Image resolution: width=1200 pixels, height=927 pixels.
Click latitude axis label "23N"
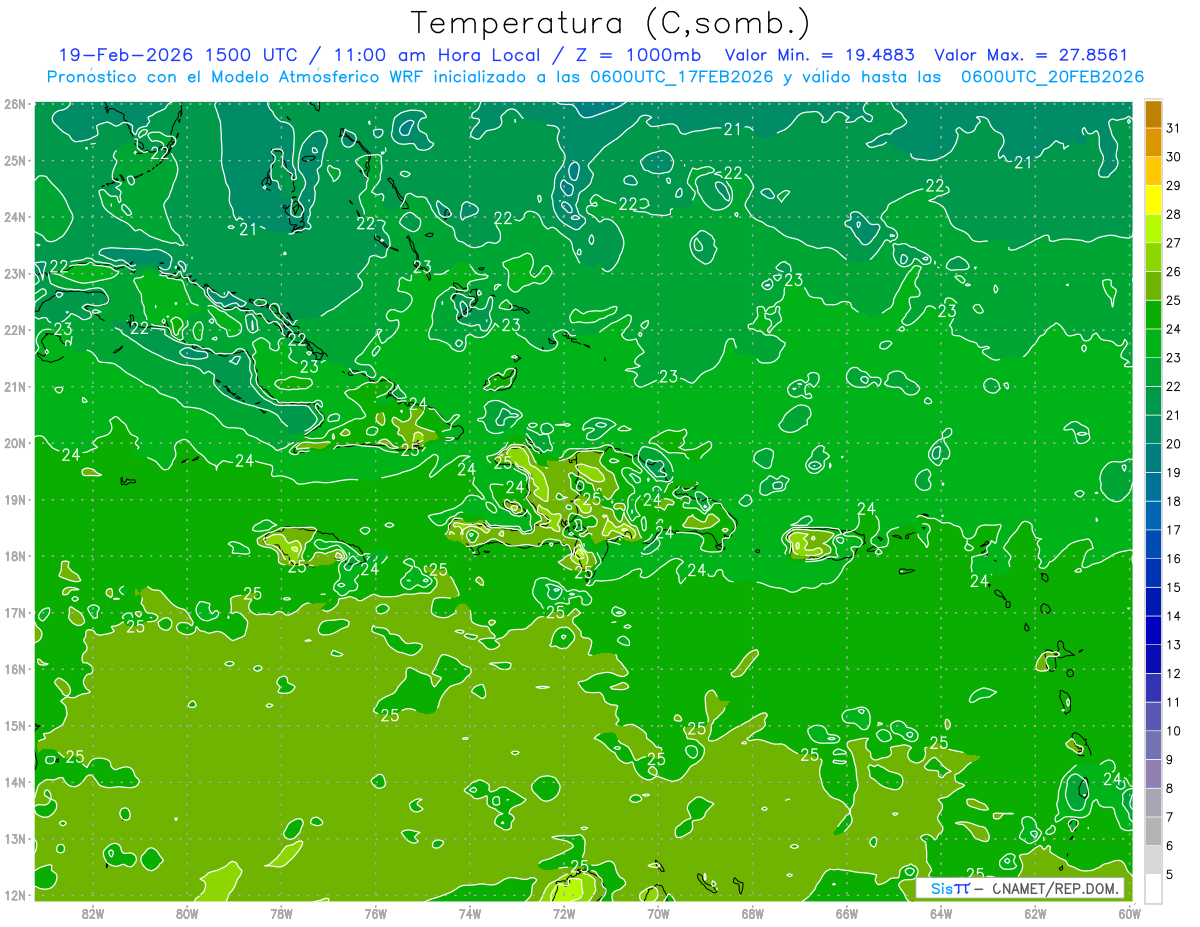tap(15, 274)
